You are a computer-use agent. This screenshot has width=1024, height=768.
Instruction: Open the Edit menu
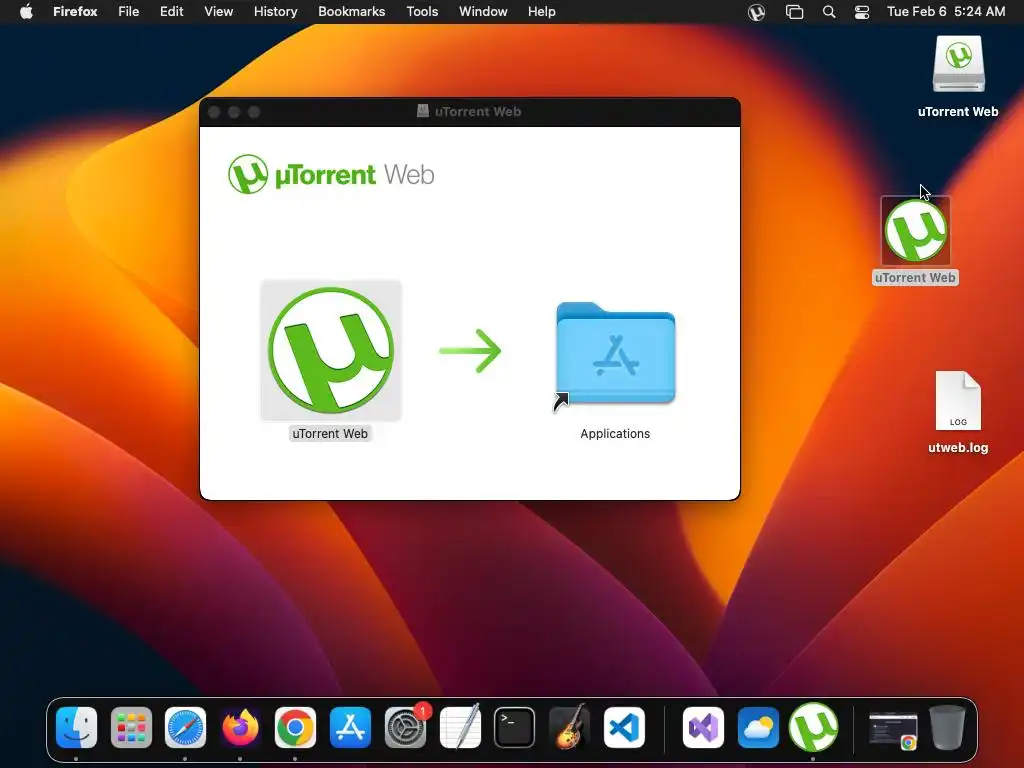point(172,12)
